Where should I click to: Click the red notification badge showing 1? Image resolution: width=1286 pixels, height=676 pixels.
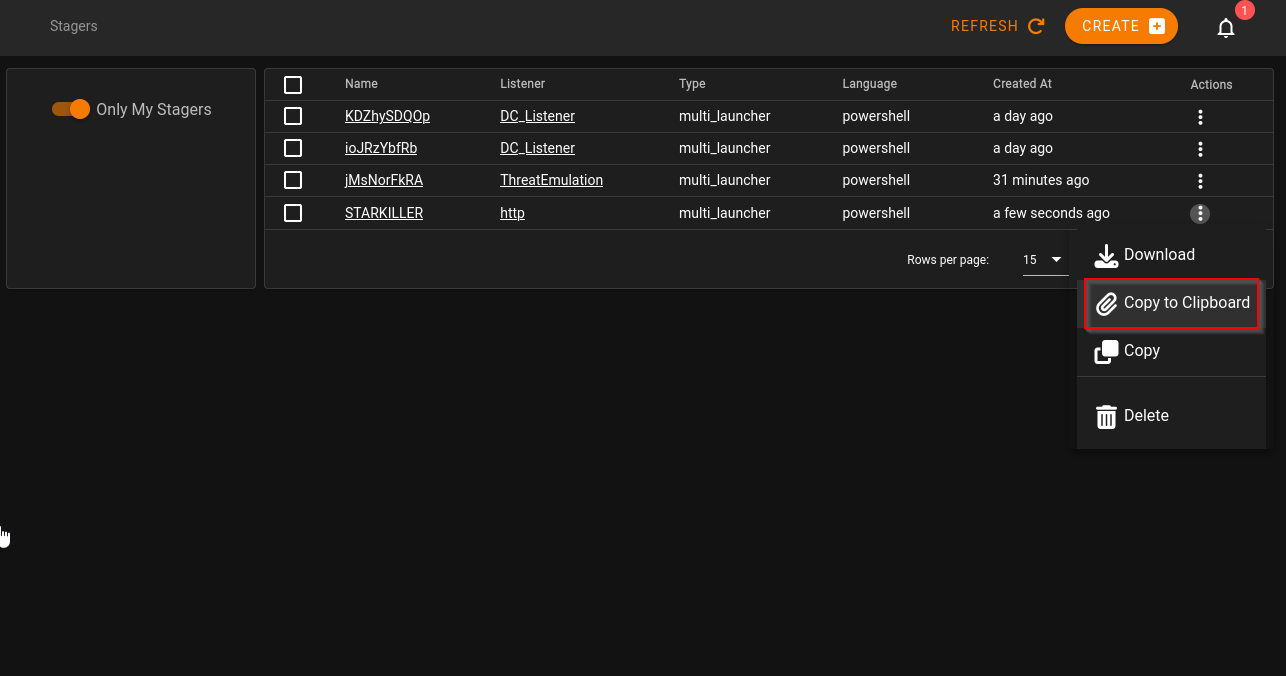[x=1244, y=11]
